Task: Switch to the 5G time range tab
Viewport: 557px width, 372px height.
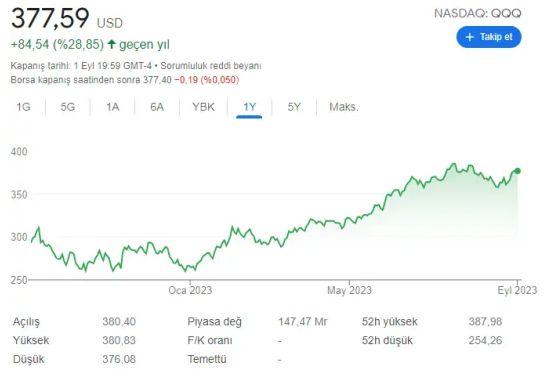Action: [67, 107]
